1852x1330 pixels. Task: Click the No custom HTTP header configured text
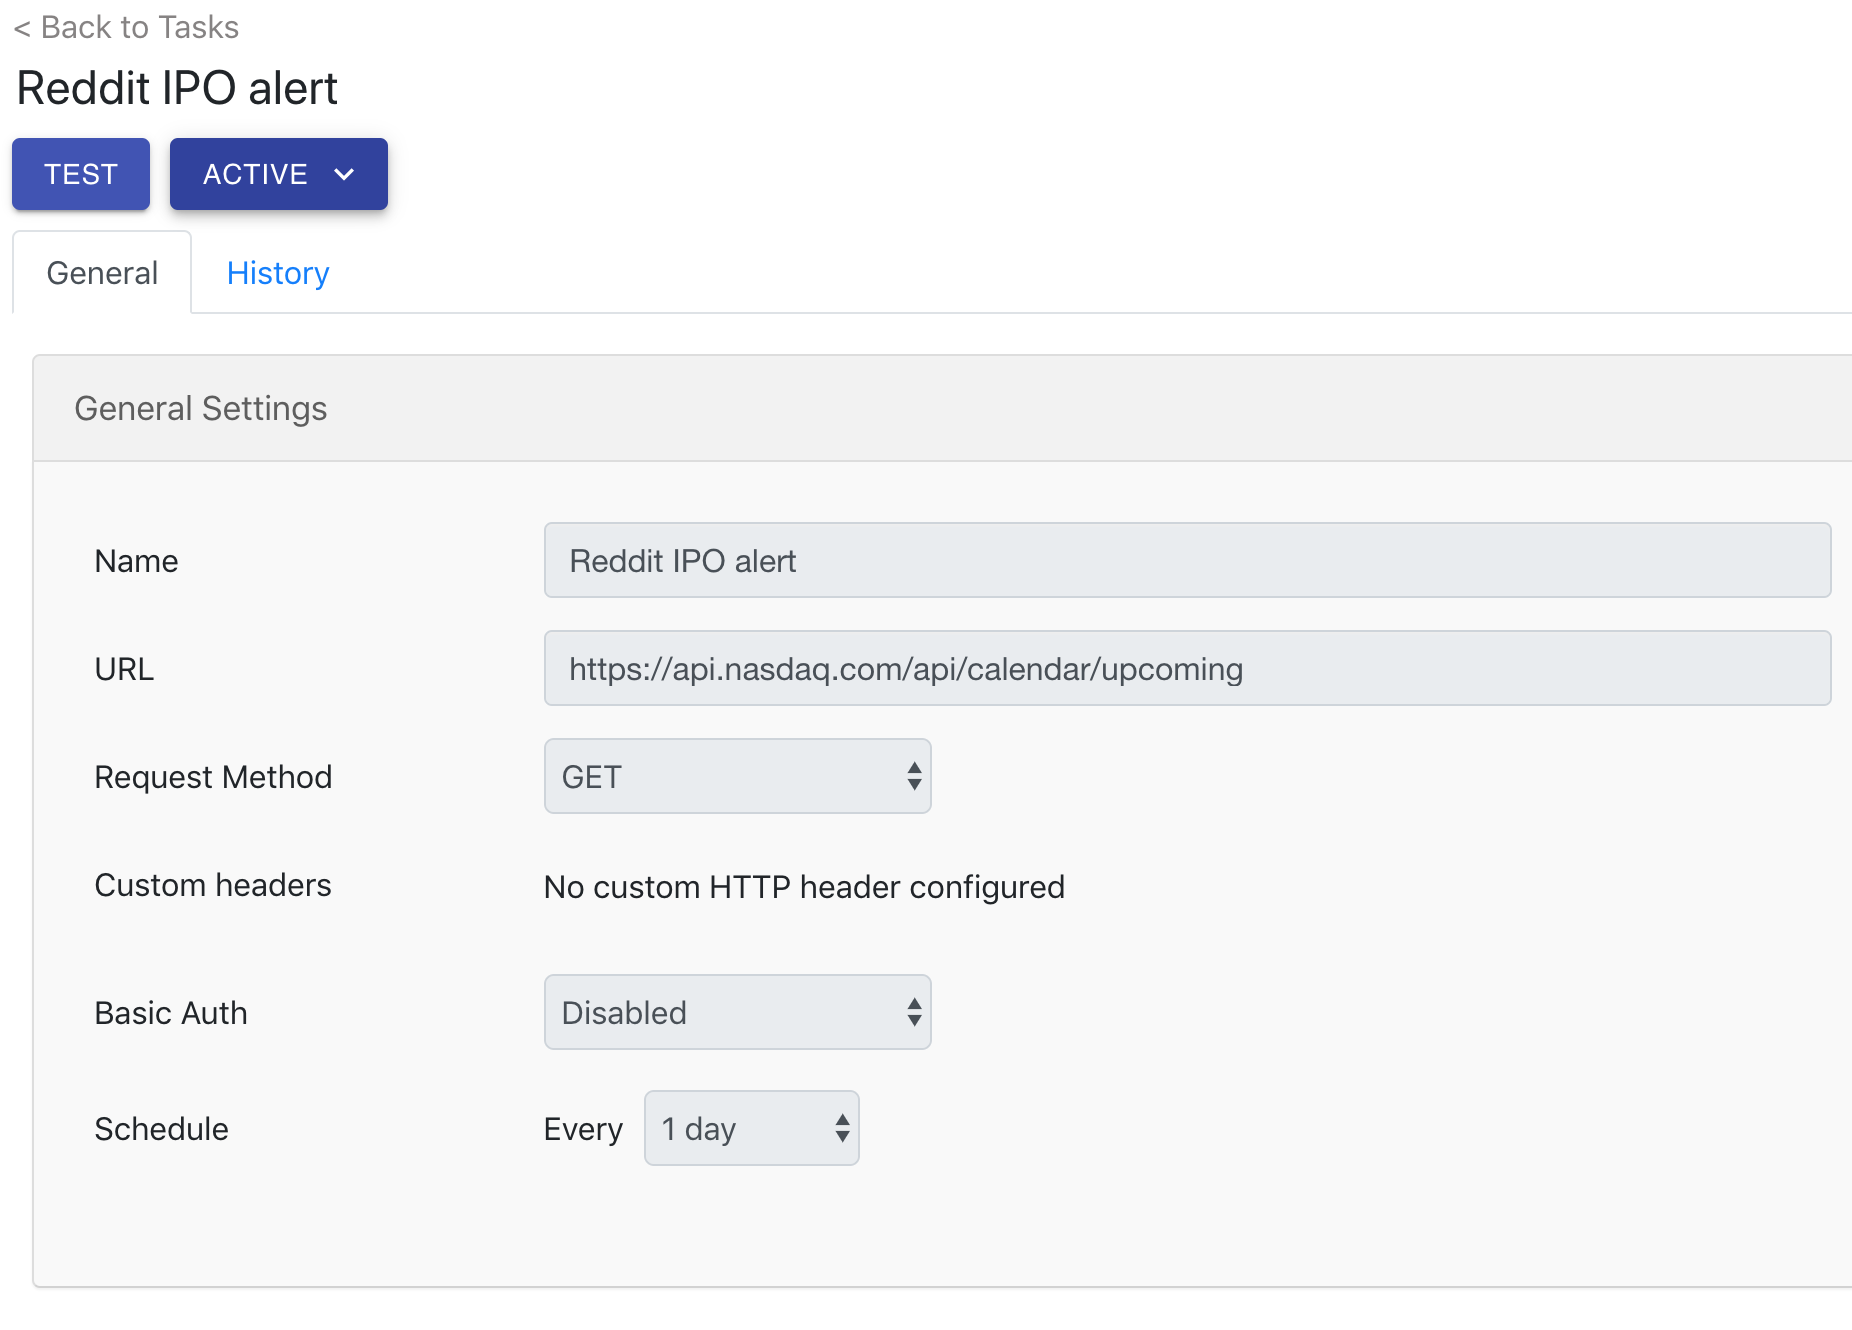click(804, 887)
